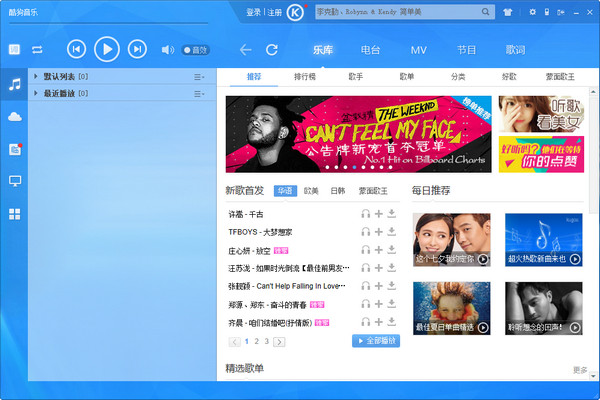Play the 最佳夏日单曲精选 recommendation
The image size is (600, 400).
(452, 308)
